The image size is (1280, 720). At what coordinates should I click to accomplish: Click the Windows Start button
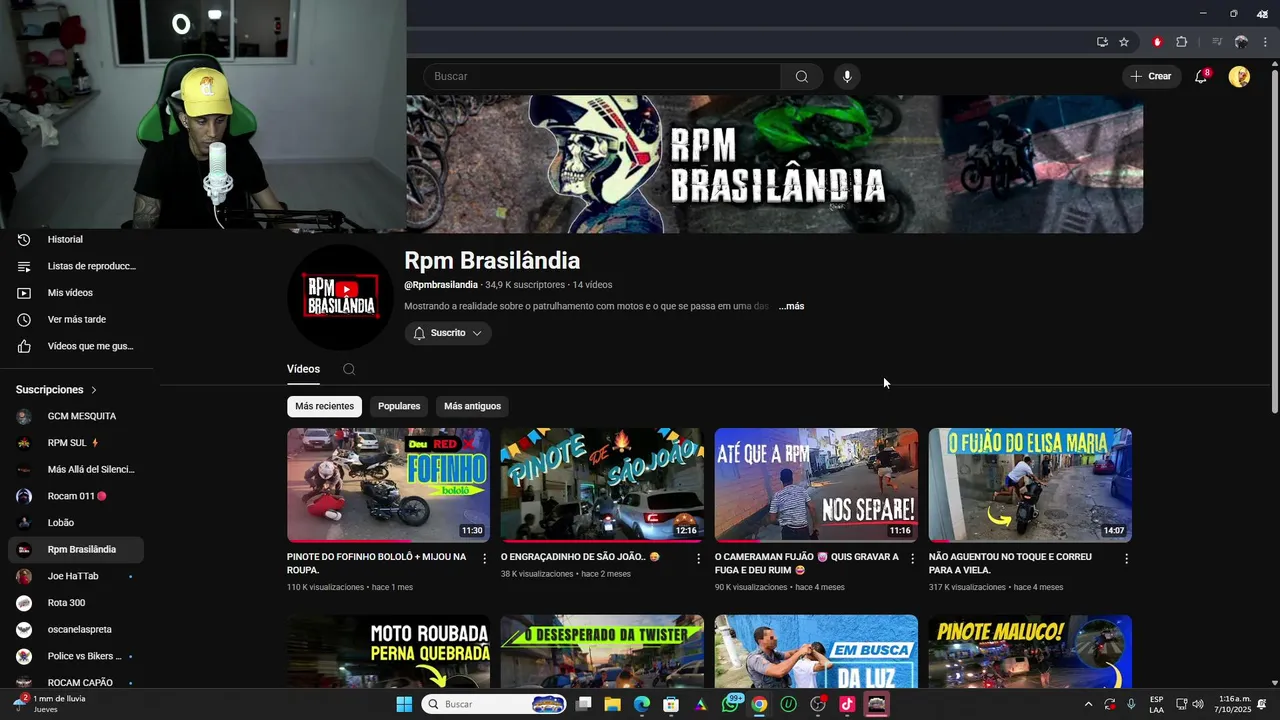click(404, 704)
